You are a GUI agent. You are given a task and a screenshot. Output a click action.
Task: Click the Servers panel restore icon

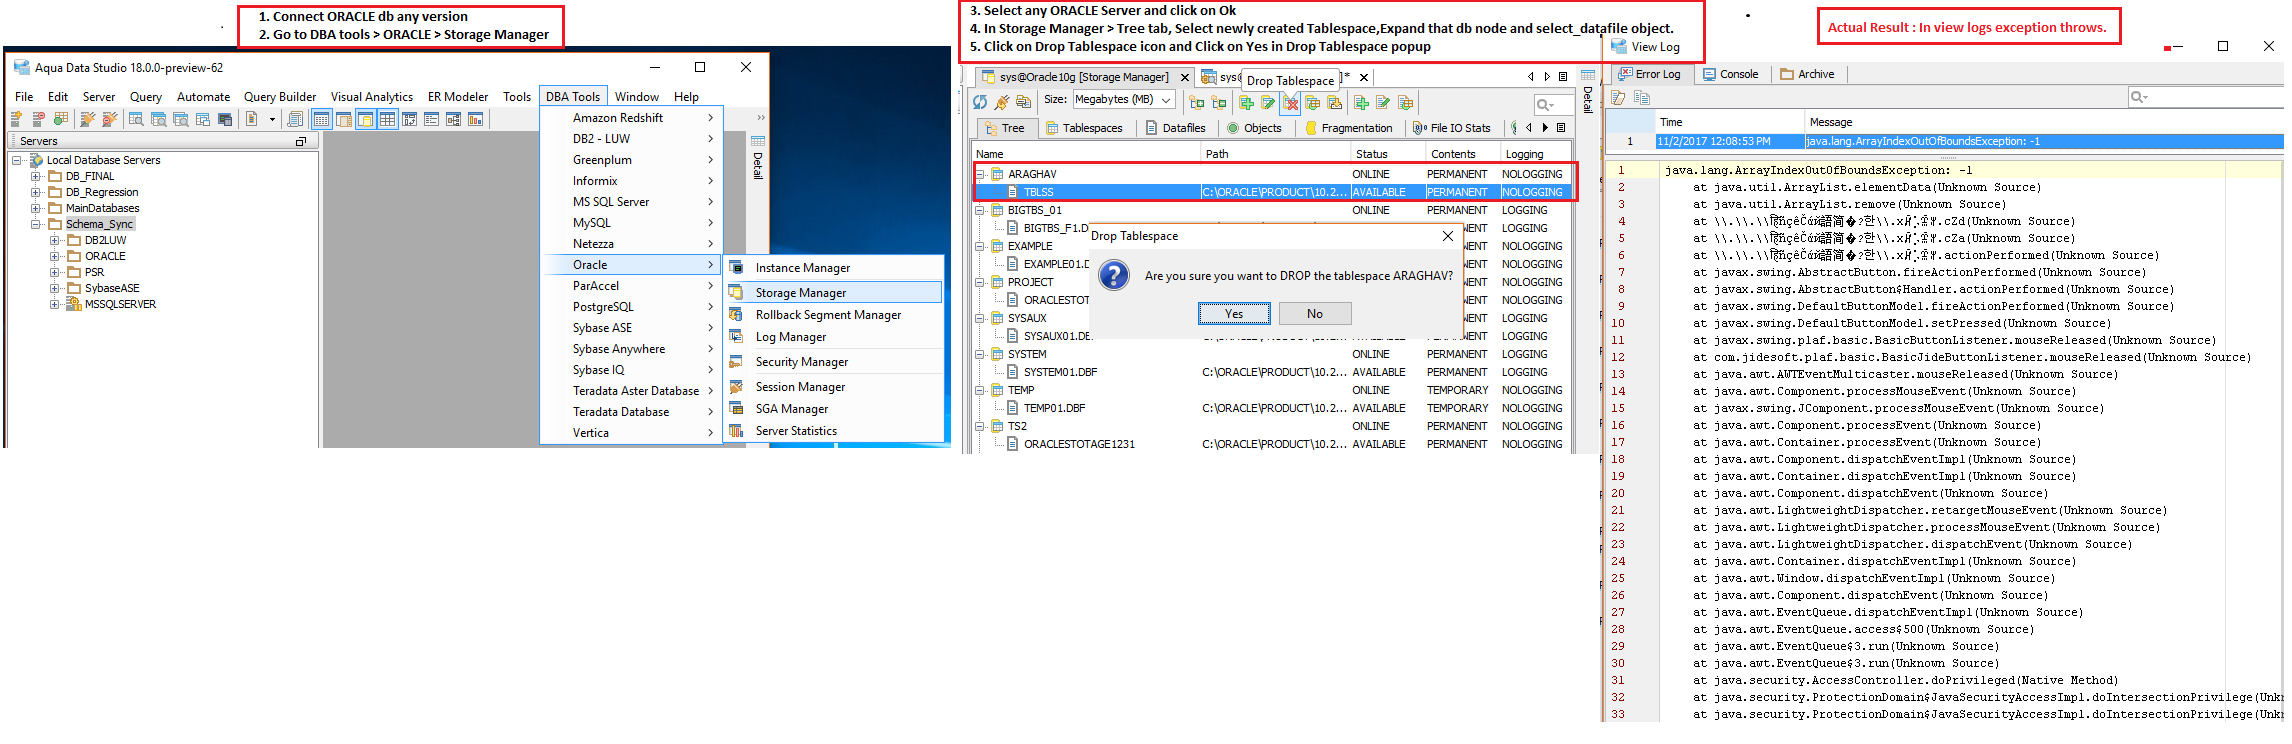(300, 141)
